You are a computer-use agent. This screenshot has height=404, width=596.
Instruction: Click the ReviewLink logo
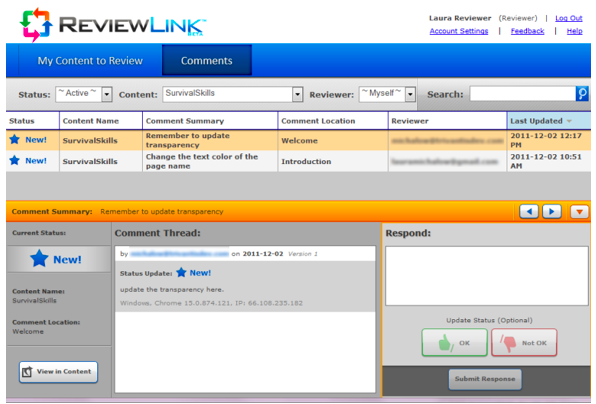pos(113,24)
